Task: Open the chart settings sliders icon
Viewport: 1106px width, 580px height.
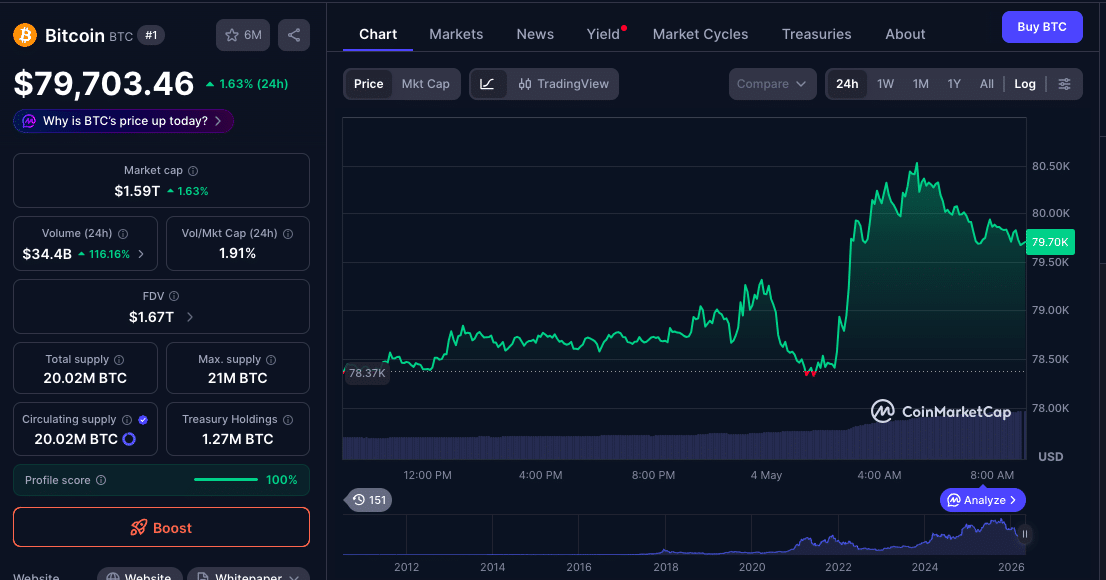Action: [1064, 84]
